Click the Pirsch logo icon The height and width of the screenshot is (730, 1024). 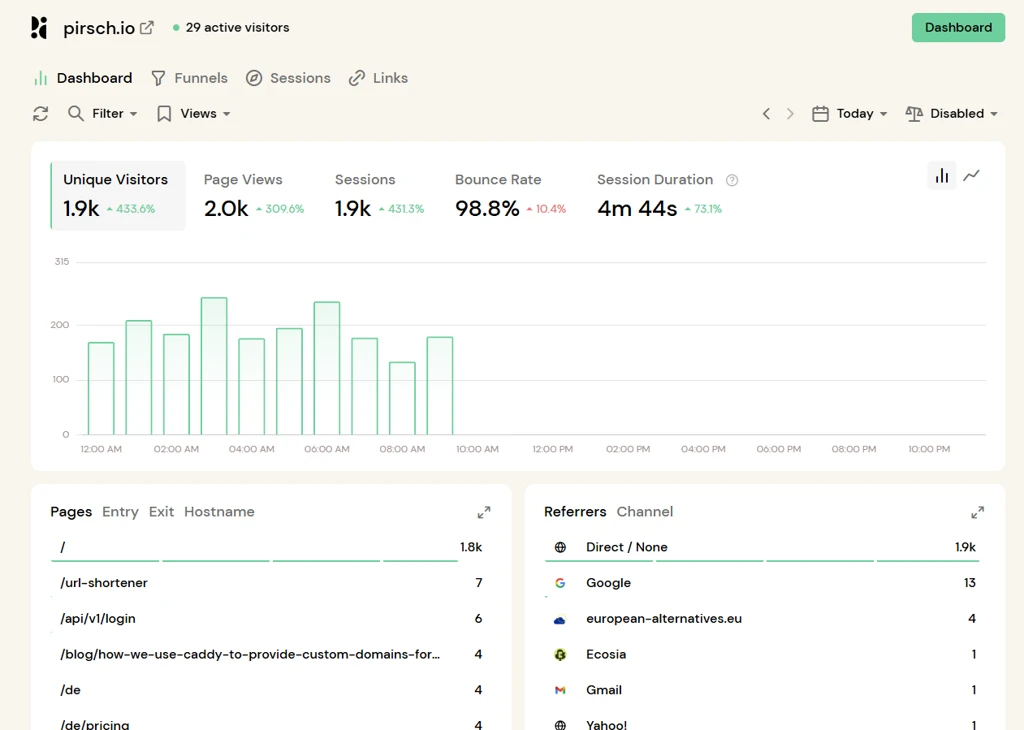point(39,27)
